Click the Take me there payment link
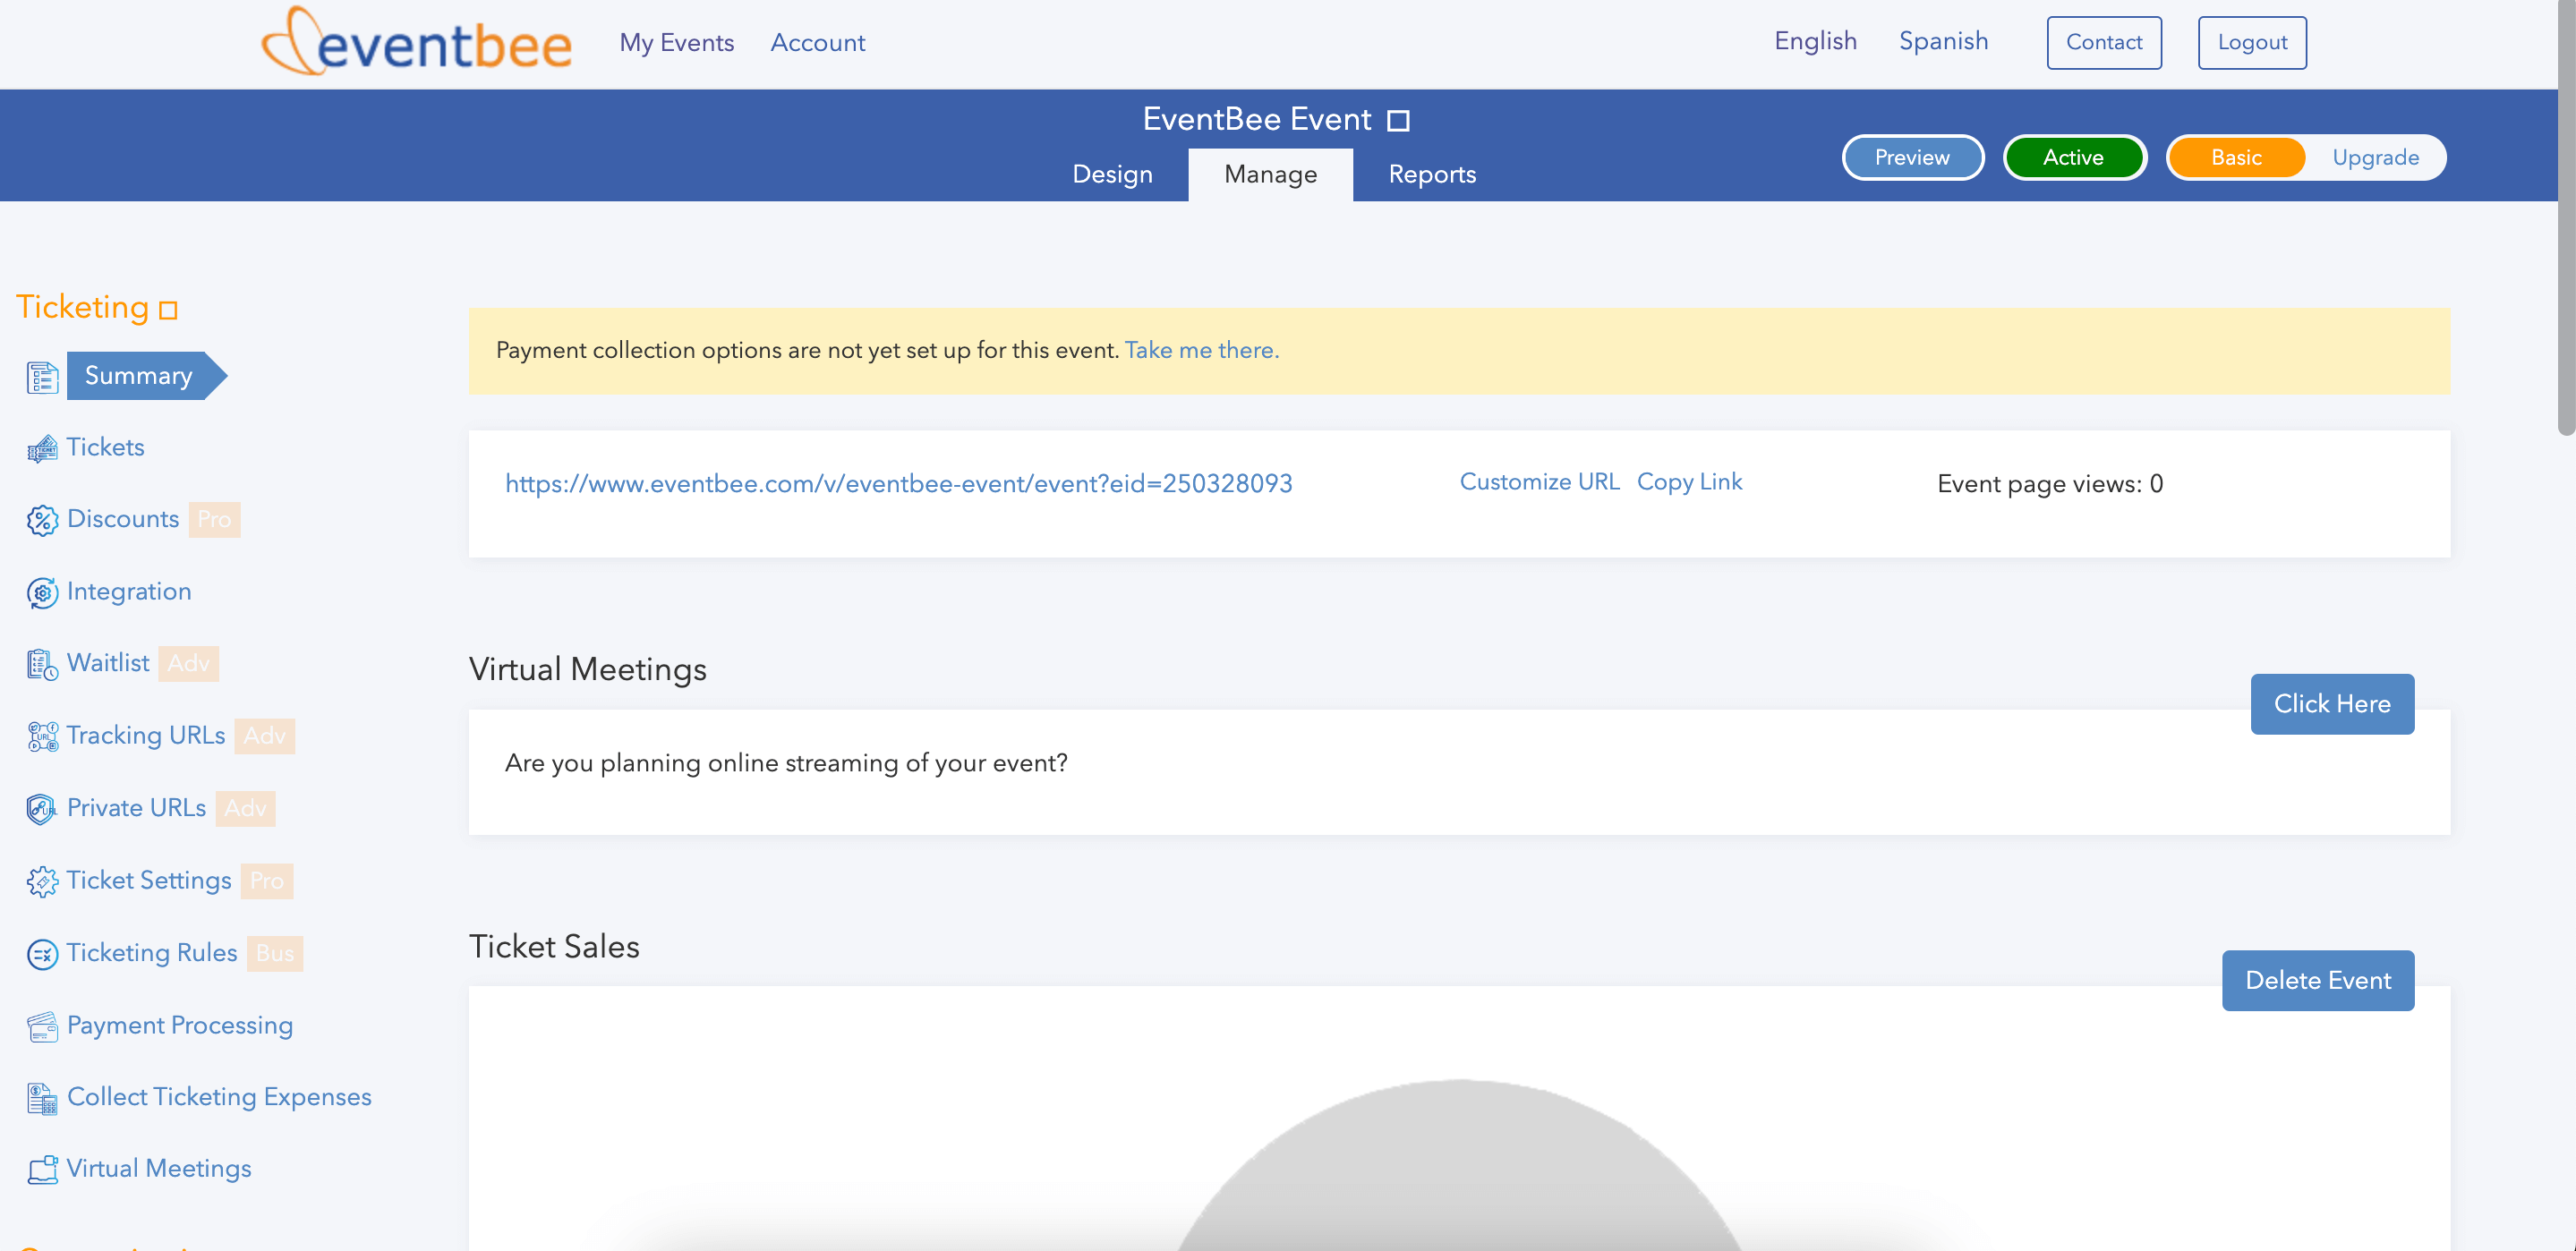Screen dimensions: 2576x1251 (x=1201, y=348)
